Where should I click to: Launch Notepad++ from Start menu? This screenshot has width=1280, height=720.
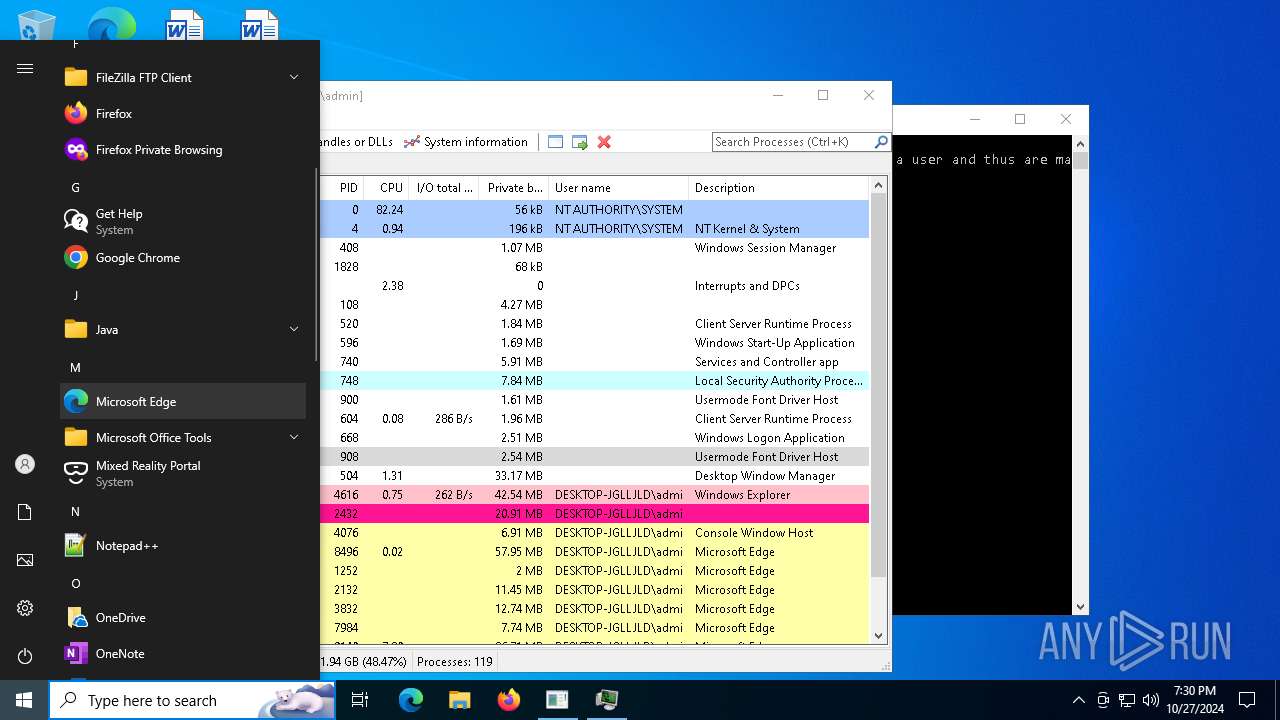pyautogui.click(x=183, y=546)
